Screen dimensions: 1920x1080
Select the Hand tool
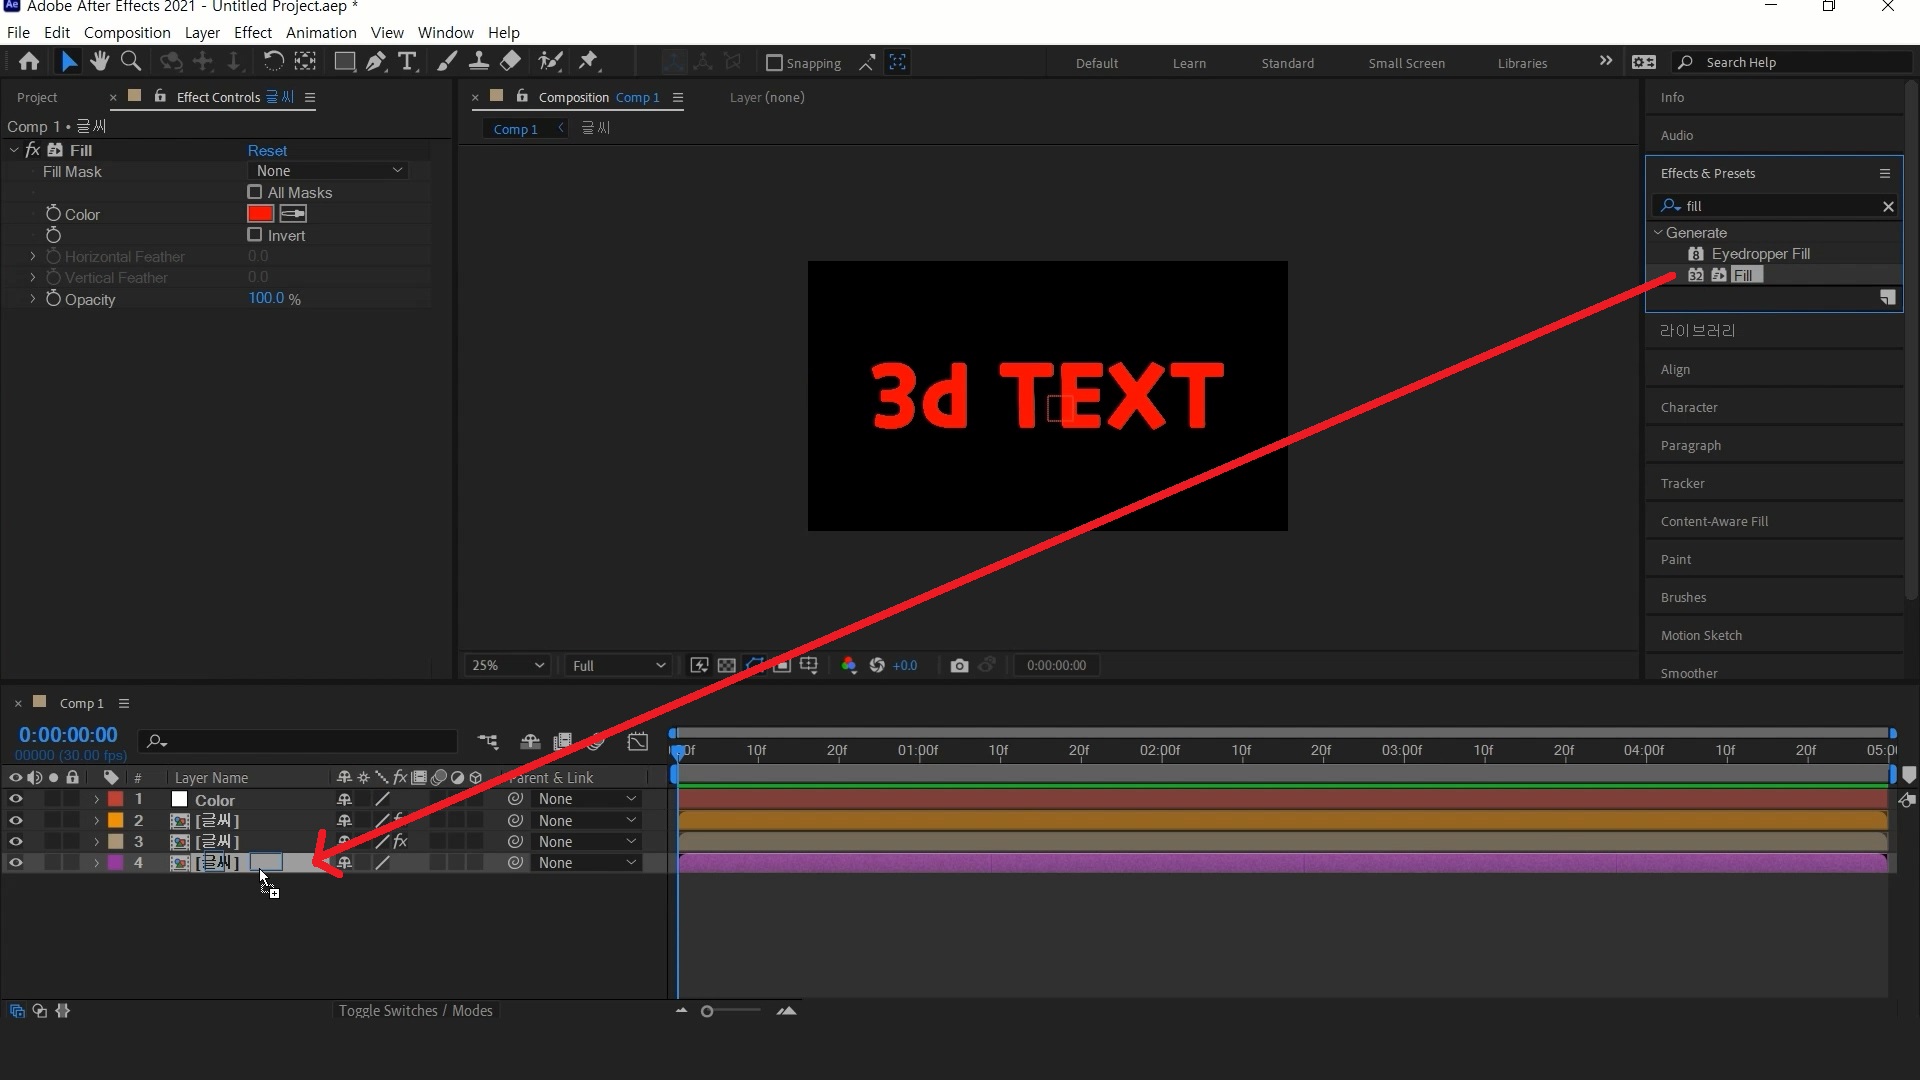[99, 62]
